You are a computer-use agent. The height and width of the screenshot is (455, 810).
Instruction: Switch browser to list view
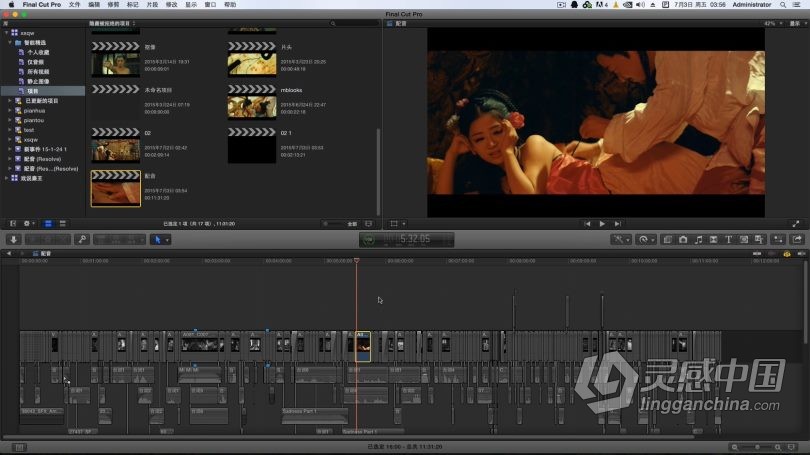click(x=63, y=224)
